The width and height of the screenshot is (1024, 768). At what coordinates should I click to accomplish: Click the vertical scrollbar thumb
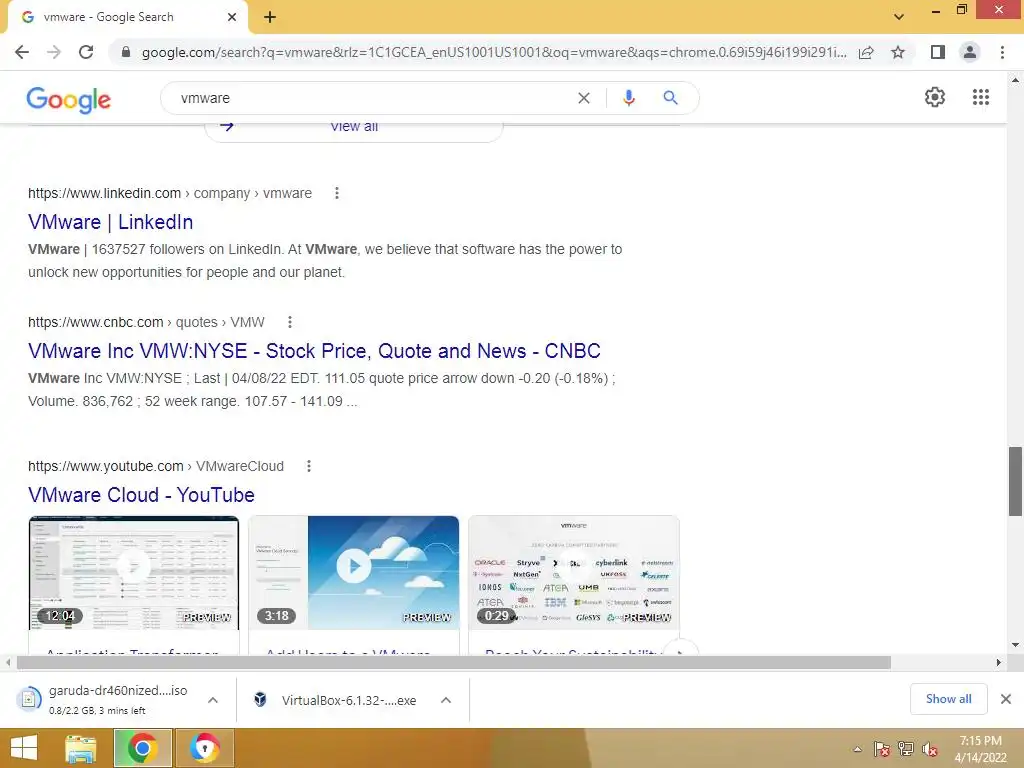point(1015,481)
